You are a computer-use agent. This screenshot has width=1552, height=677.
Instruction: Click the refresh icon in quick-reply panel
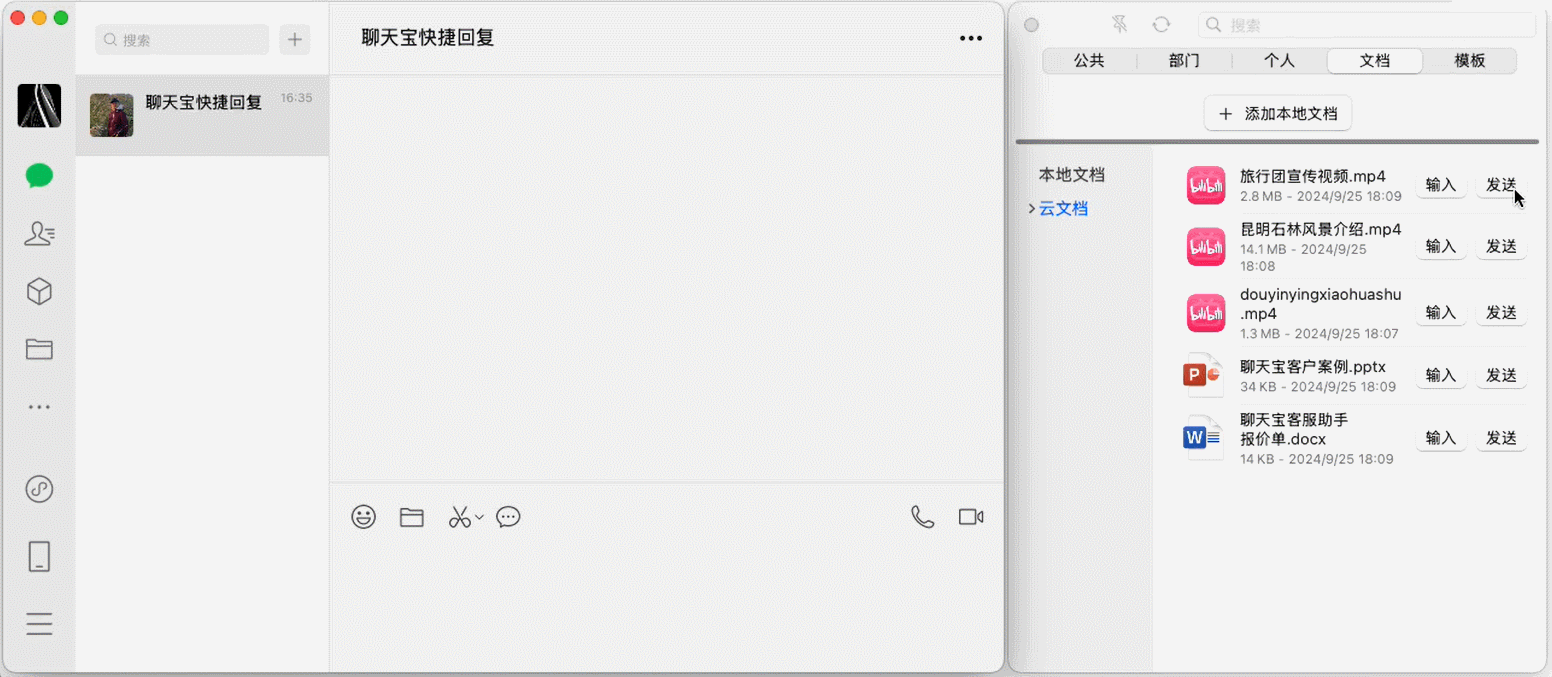tap(1161, 25)
